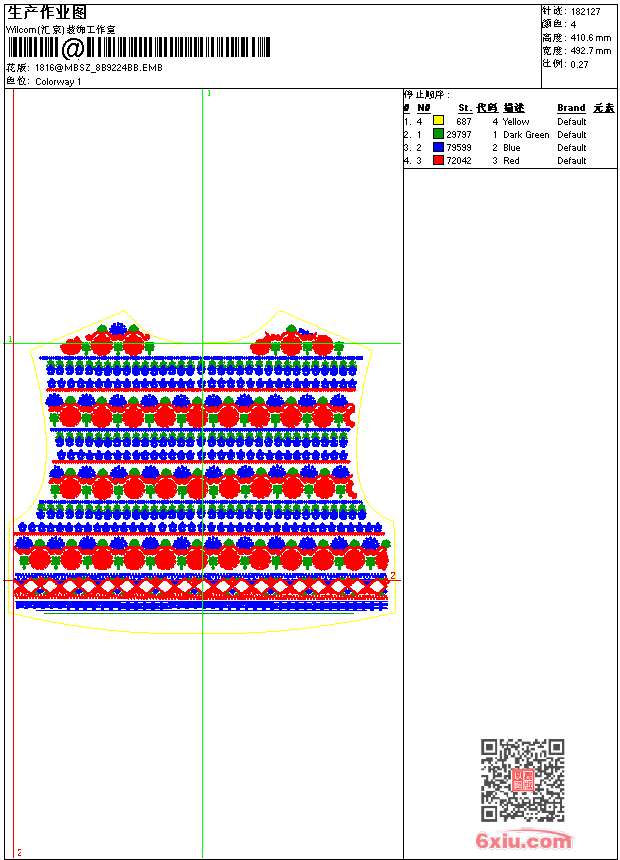Click the embroidery design preview
The image size is (620, 860).
202,472
